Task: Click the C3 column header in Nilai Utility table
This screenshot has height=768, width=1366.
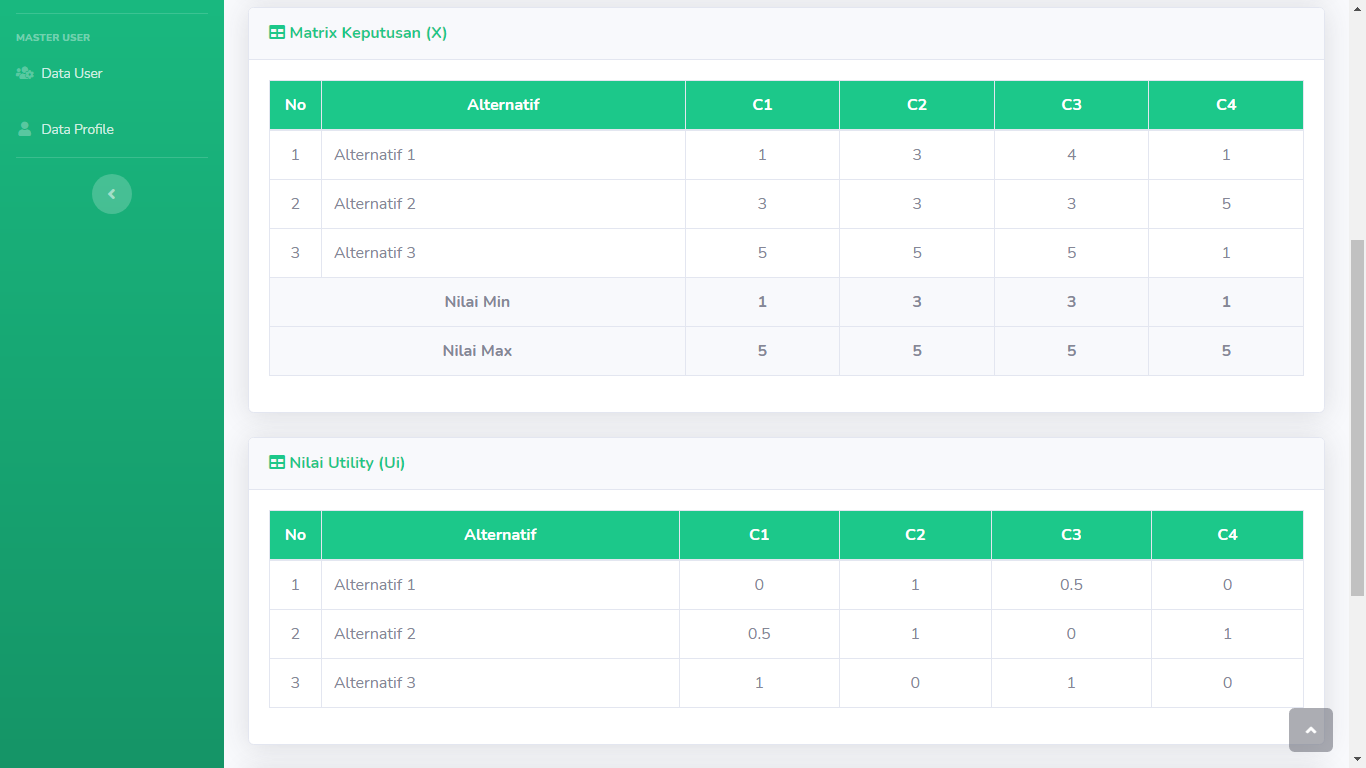Action: pos(1071,535)
